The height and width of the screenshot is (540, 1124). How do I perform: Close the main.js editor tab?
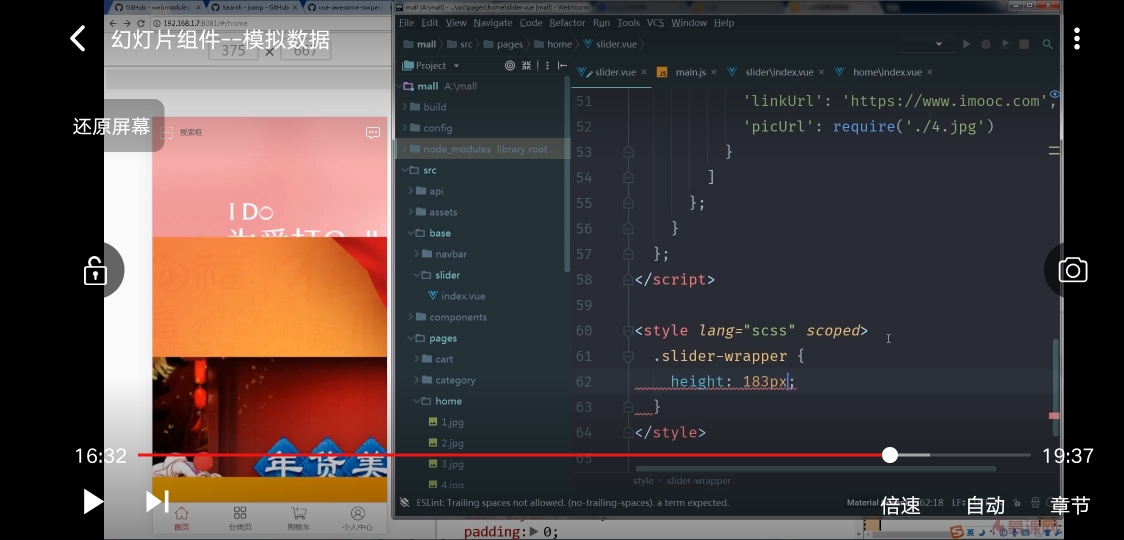point(713,72)
